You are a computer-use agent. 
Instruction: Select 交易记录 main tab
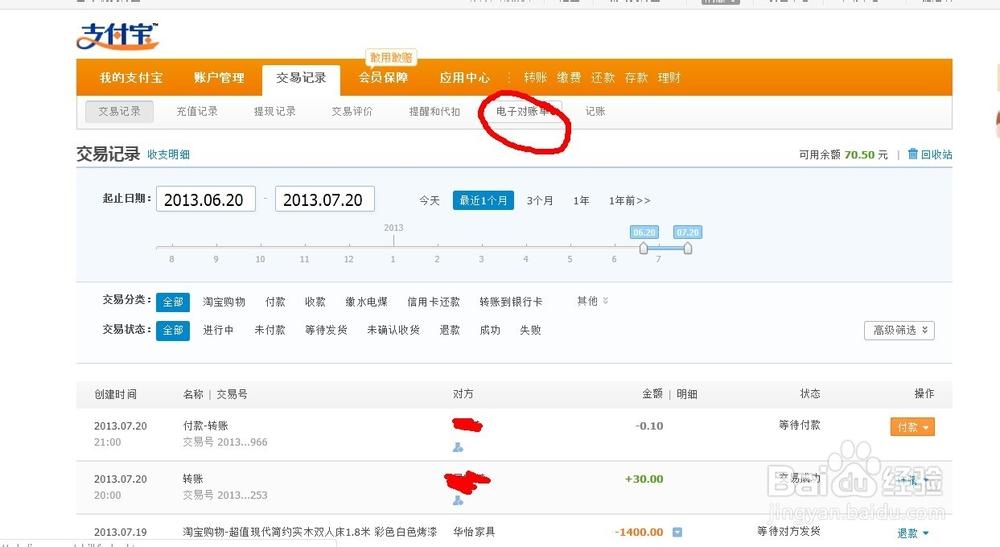[301, 78]
